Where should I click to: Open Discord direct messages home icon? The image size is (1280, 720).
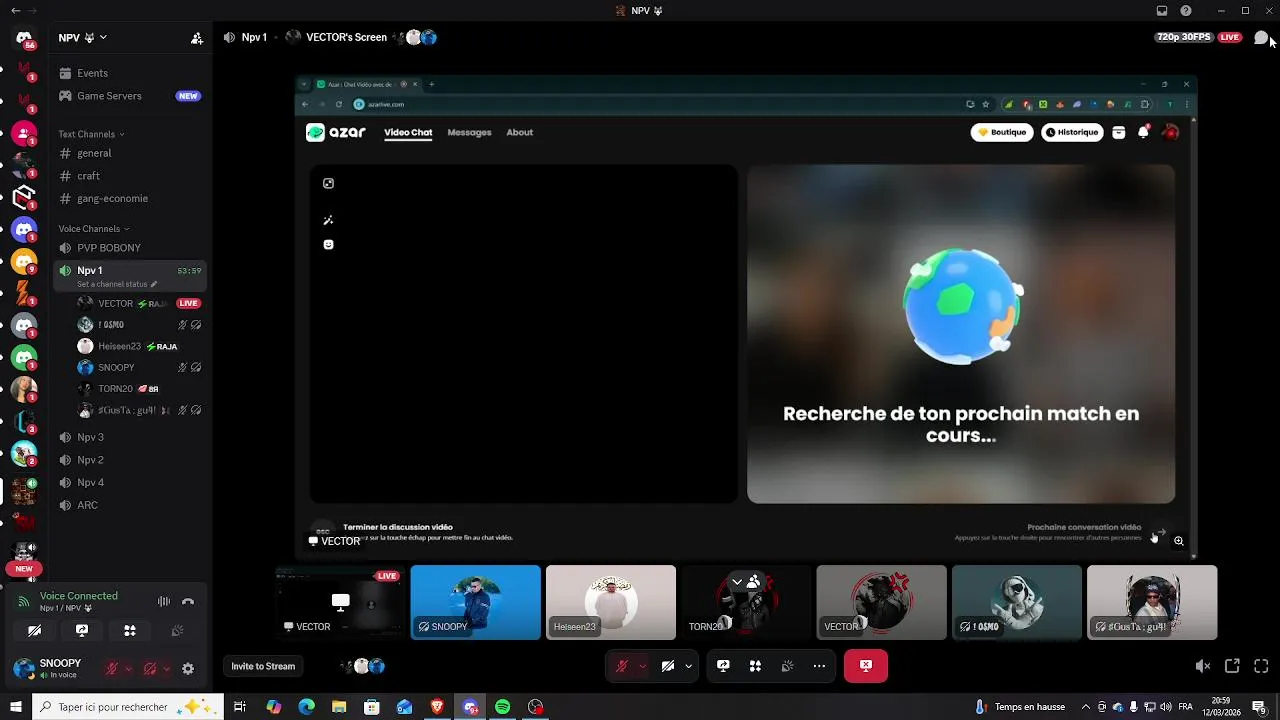[x=24, y=38]
